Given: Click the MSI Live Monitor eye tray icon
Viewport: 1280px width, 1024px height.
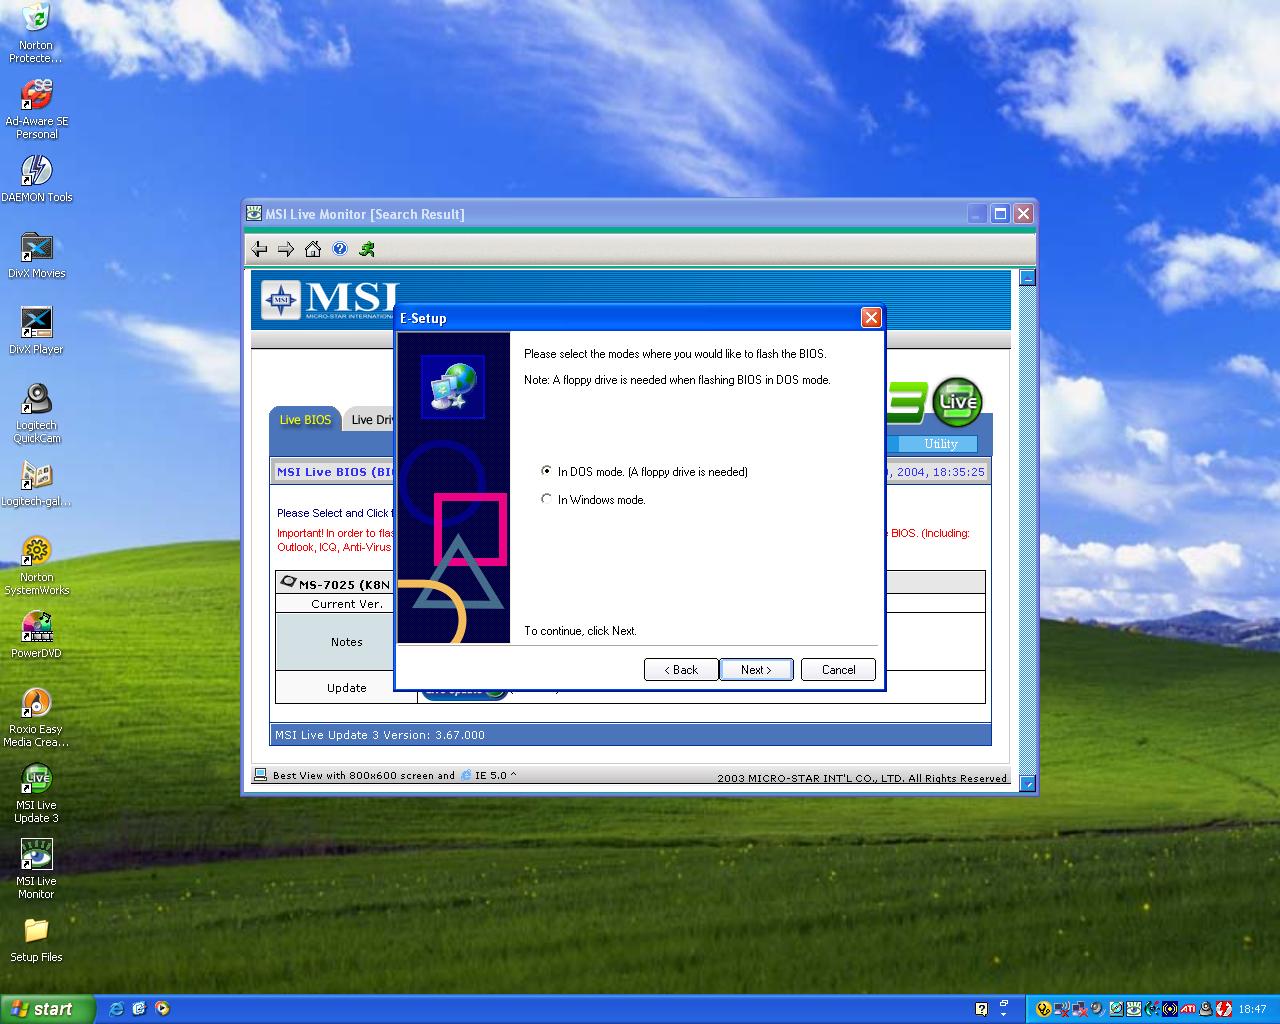Looking at the screenshot, I should (x=1134, y=1008).
